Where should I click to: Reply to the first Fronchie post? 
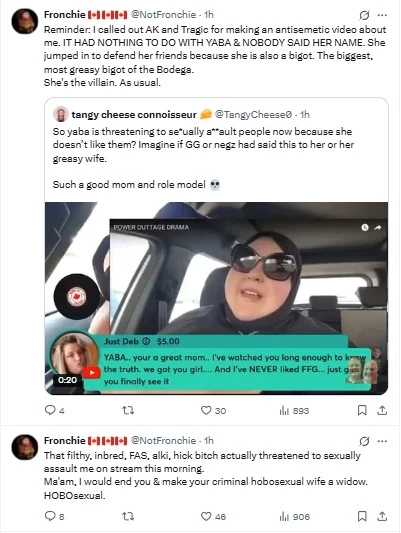(54, 411)
